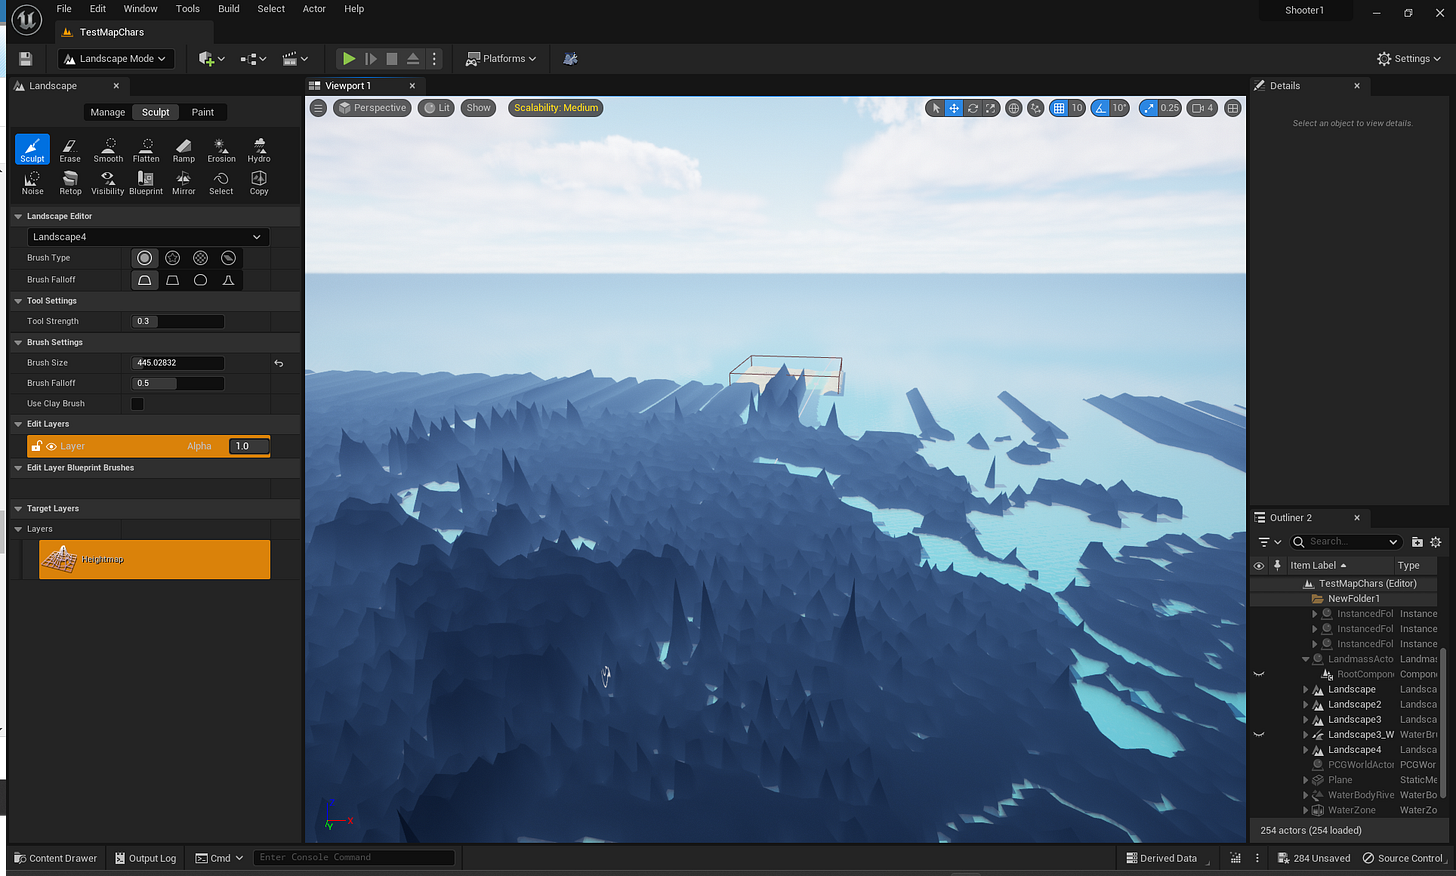Collapse the Tool Settings section
Image resolution: width=1456 pixels, height=876 pixels.
18,301
